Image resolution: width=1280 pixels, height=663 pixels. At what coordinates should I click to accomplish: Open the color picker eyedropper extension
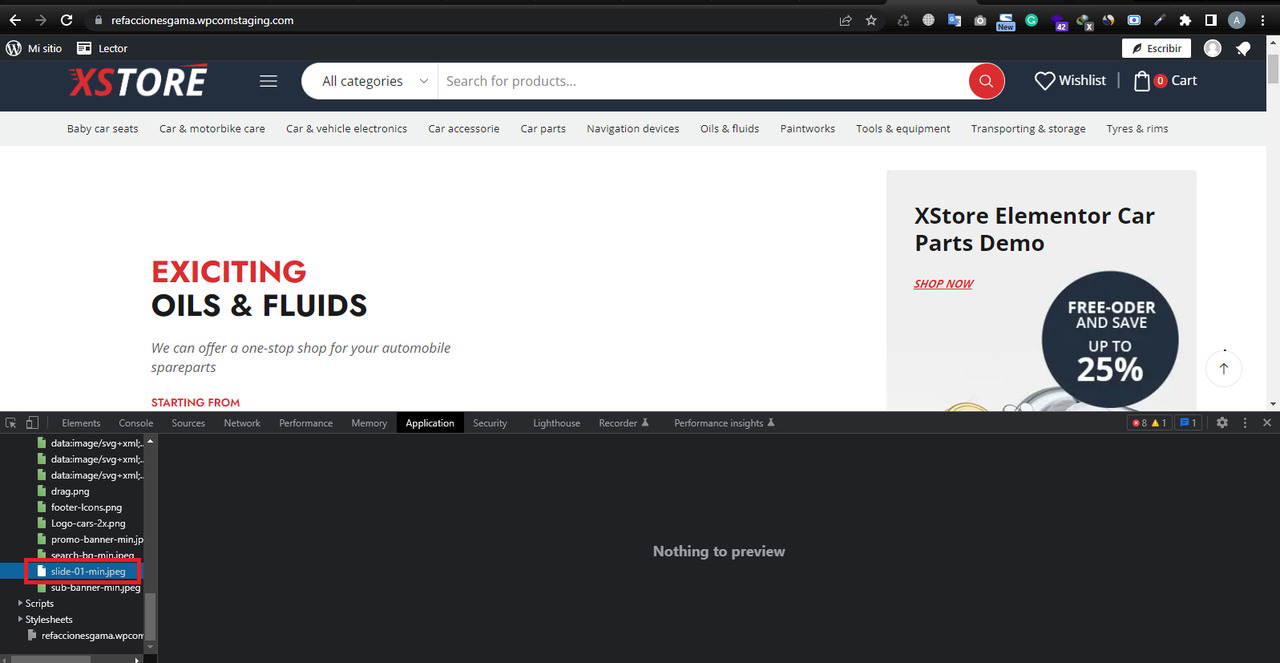(x=1160, y=20)
